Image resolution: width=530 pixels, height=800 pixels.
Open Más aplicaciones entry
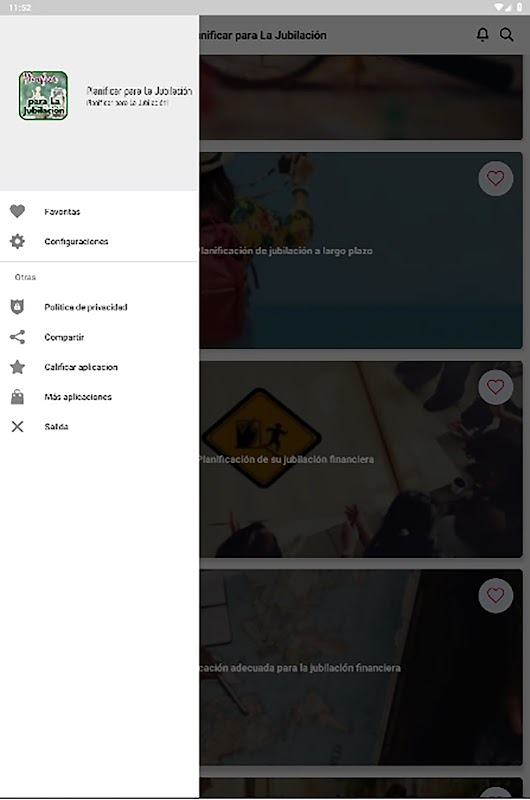pos(99,397)
